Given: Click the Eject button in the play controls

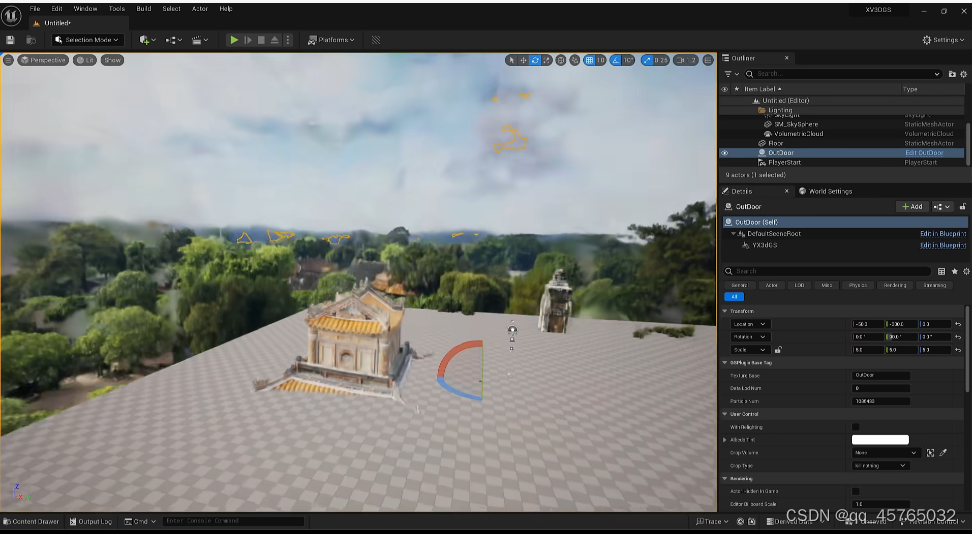Looking at the screenshot, I should tap(275, 40).
